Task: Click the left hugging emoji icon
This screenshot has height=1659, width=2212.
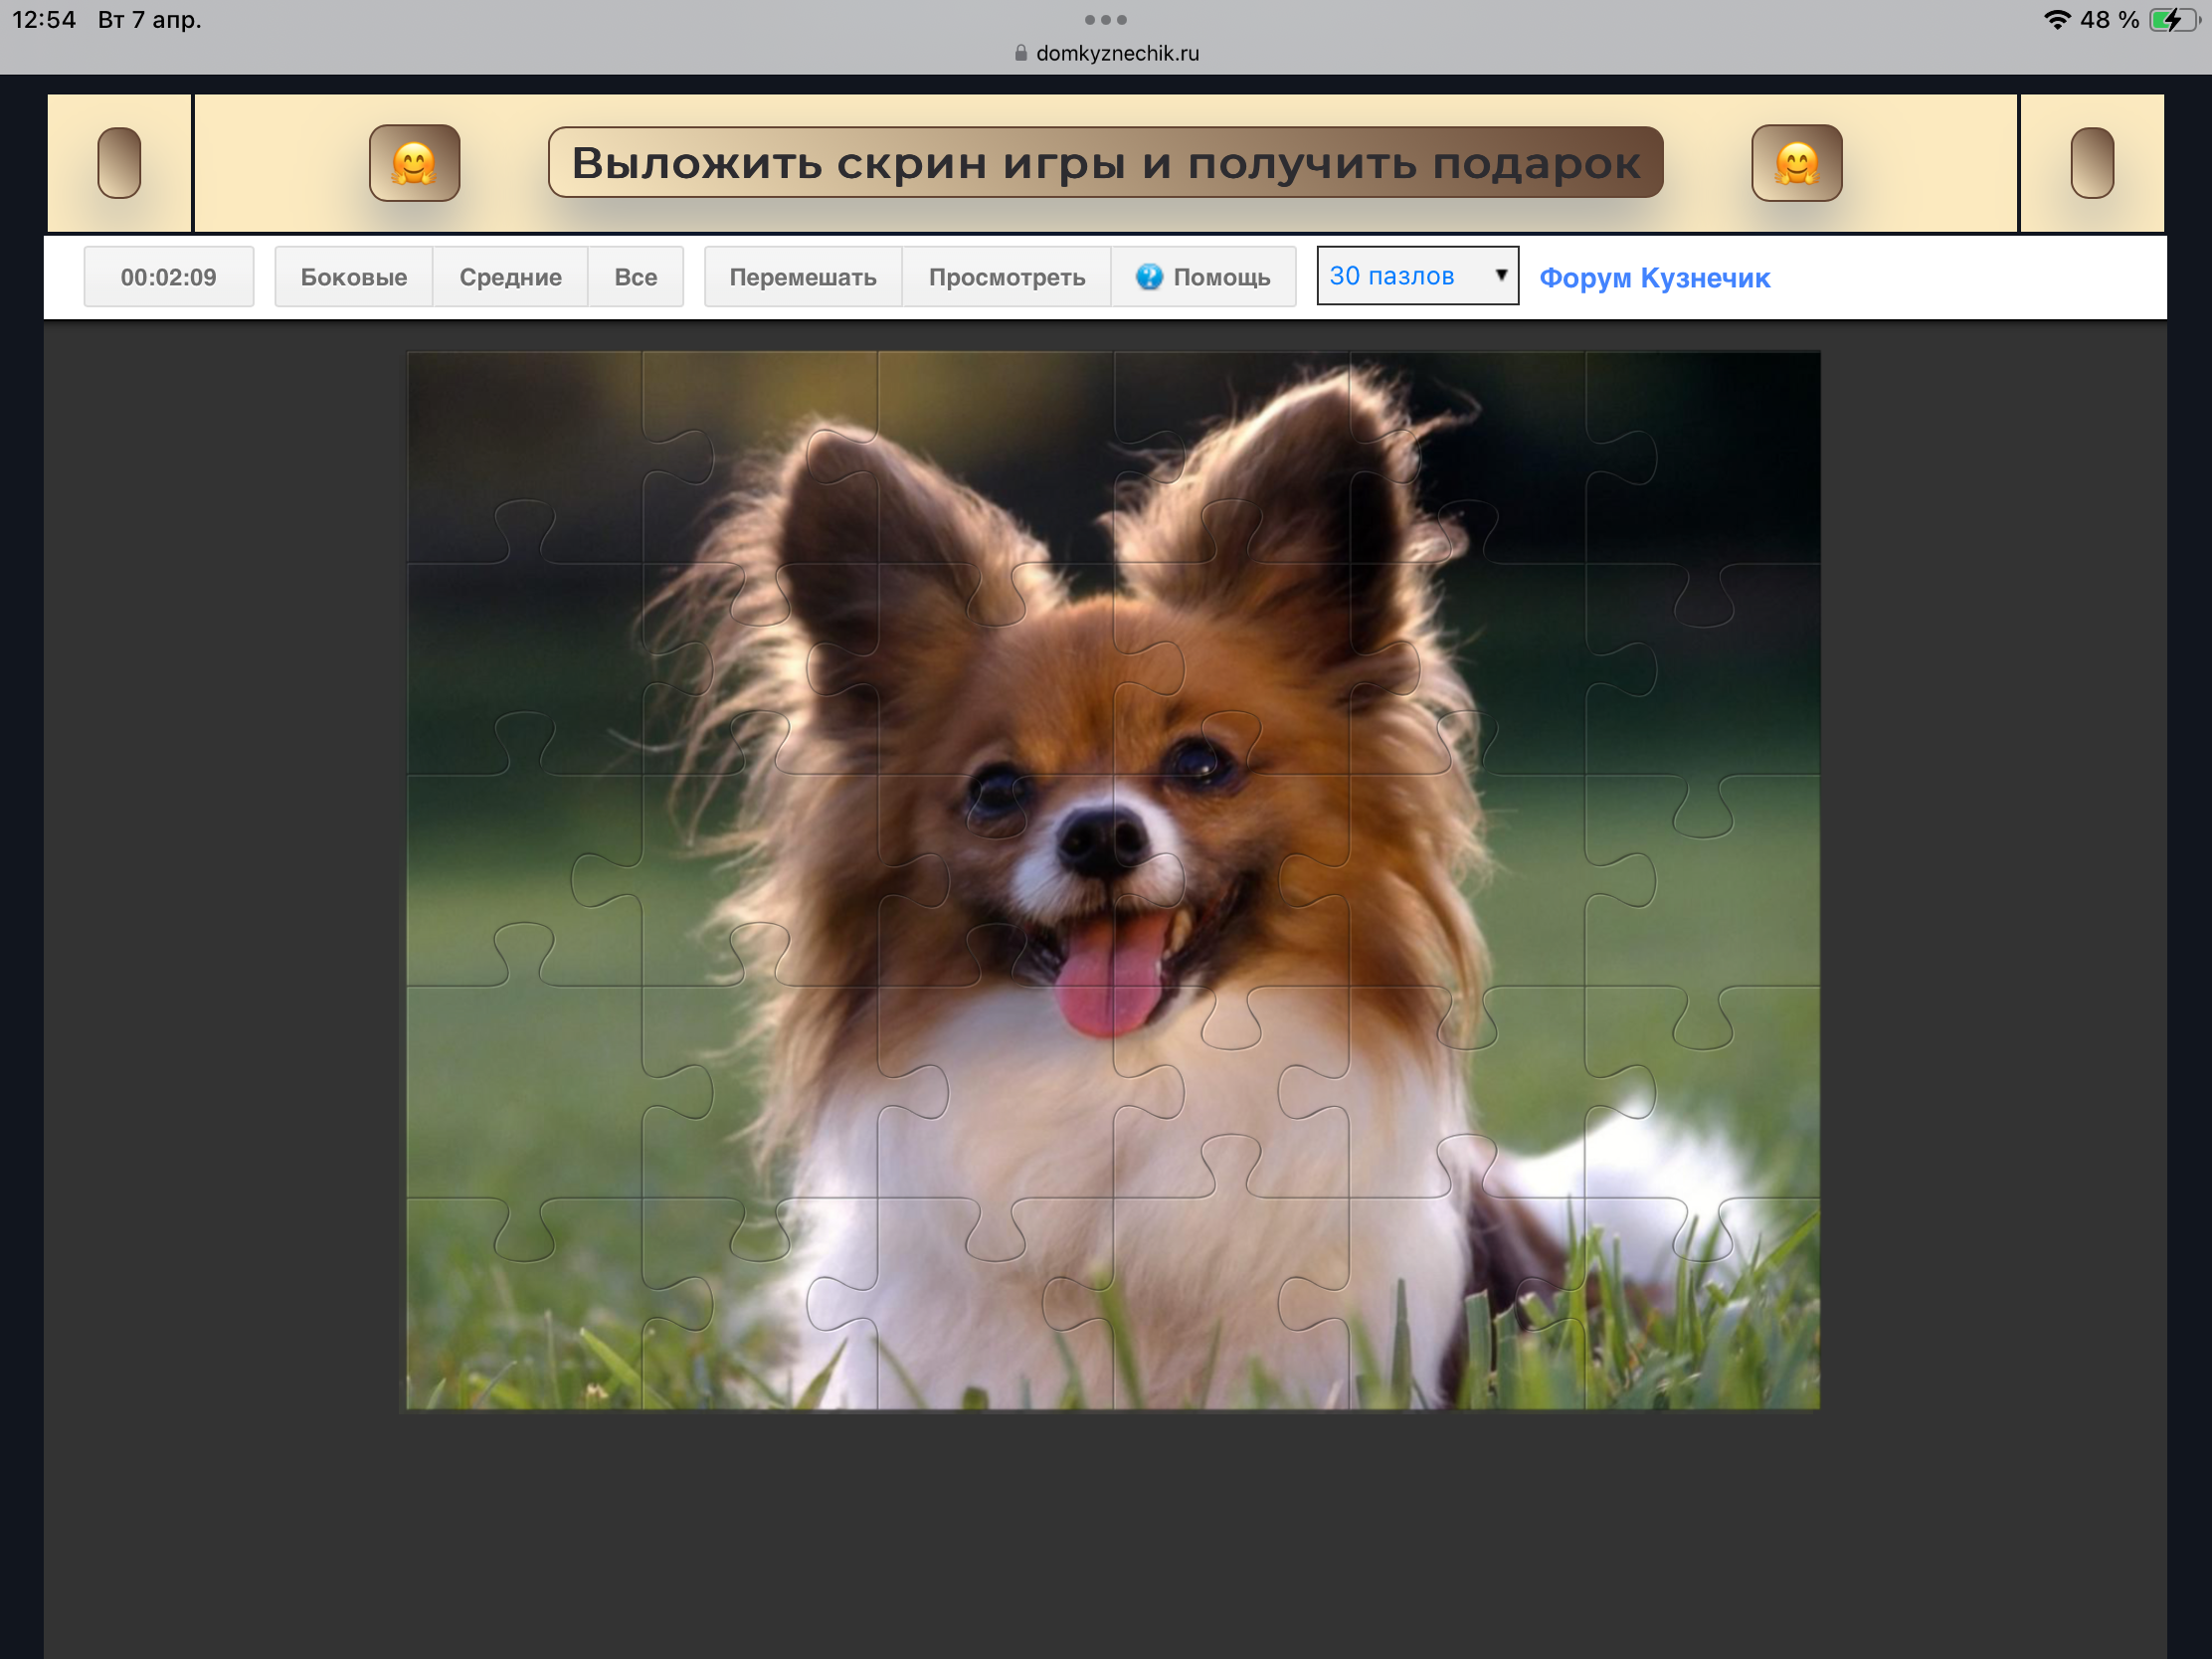Action: click(x=414, y=163)
